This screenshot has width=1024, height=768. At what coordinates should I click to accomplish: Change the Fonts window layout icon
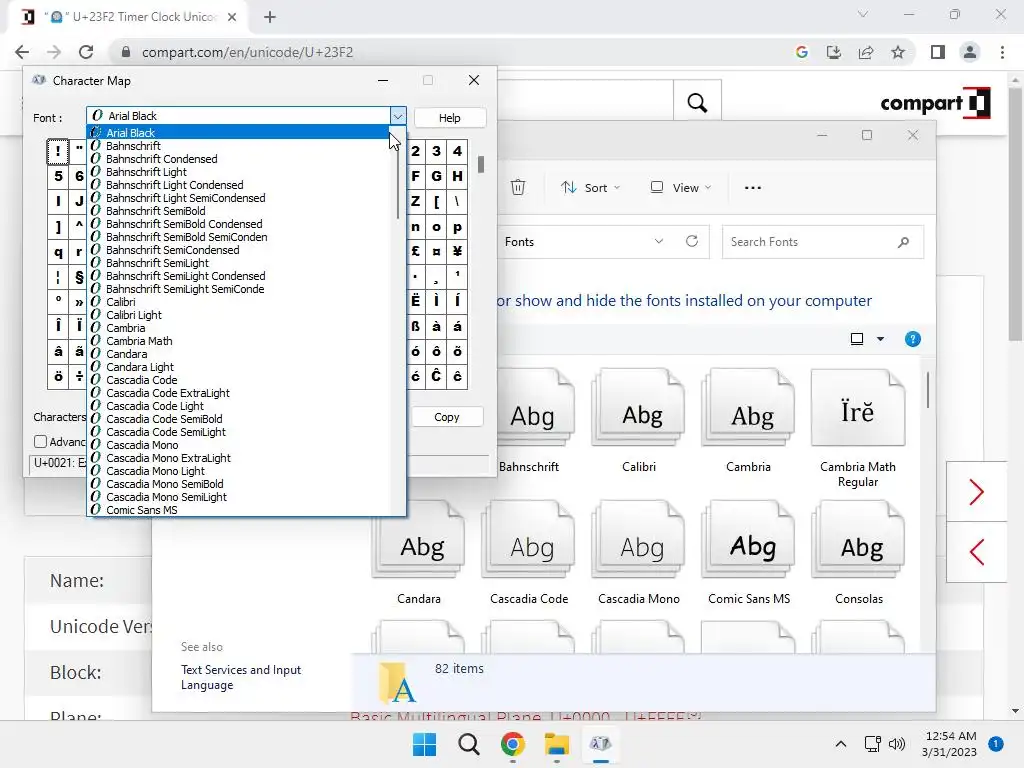pyautogui.click(x=857, y=339)
